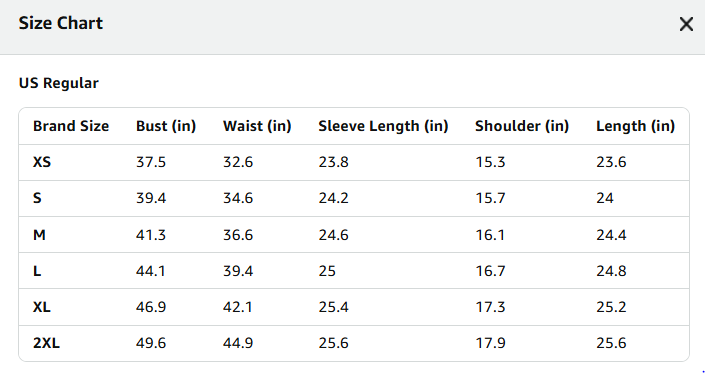Click the Size Chart title
Image resolution: width=705 pixels, height=373 pixels.
[x=61, y=23]
